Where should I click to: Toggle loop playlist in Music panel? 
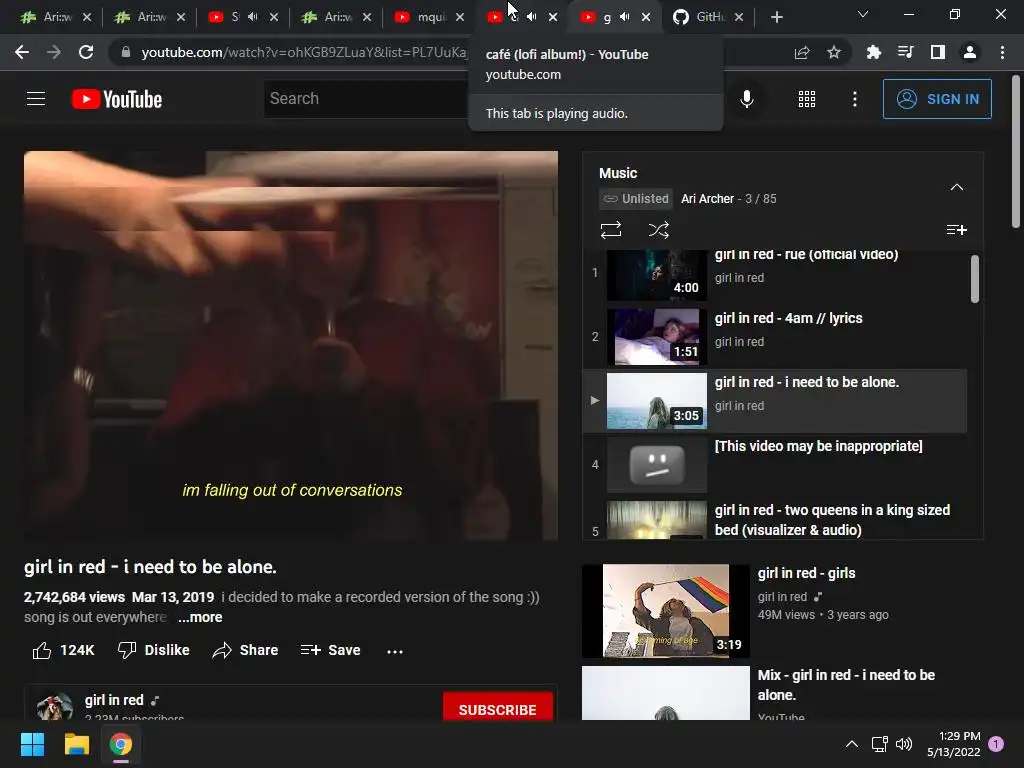611,230
